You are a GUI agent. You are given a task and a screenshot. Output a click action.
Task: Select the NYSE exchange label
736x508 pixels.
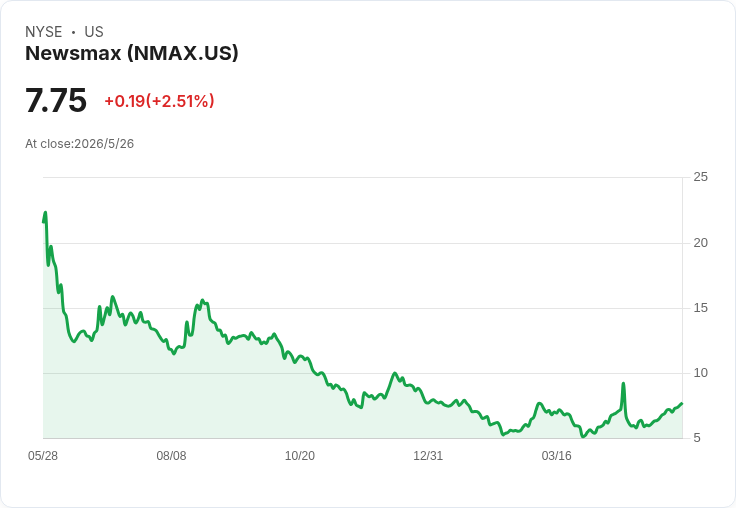point(44,32)
